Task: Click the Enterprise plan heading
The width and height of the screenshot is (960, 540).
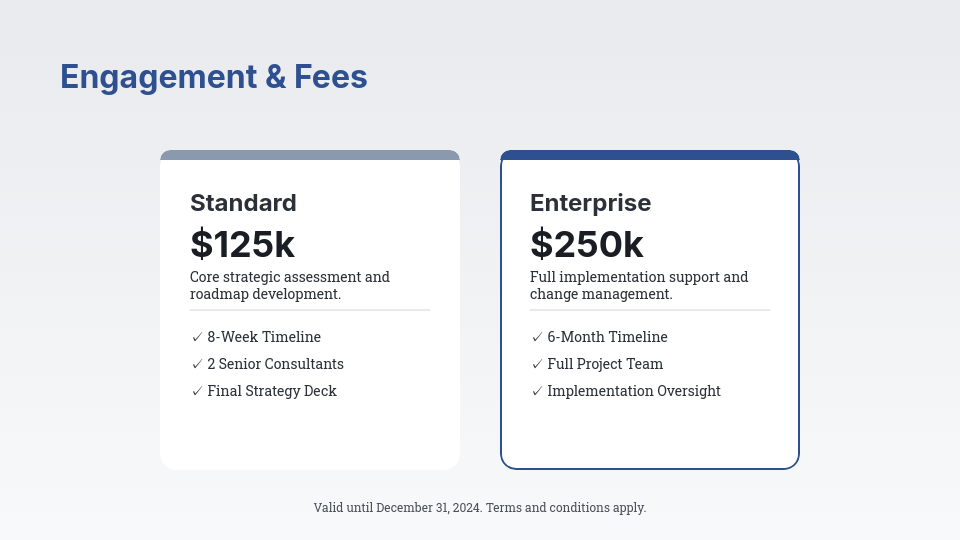Action: click(x=590, y=203)
